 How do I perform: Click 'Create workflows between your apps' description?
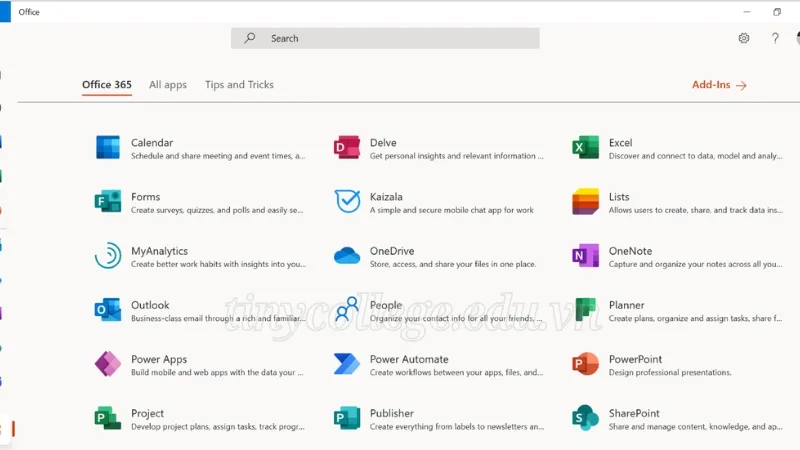(457, 372)
